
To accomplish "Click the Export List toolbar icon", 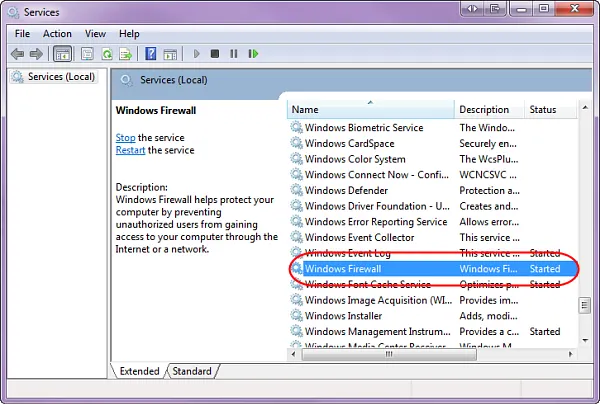I will pos(125,54).
